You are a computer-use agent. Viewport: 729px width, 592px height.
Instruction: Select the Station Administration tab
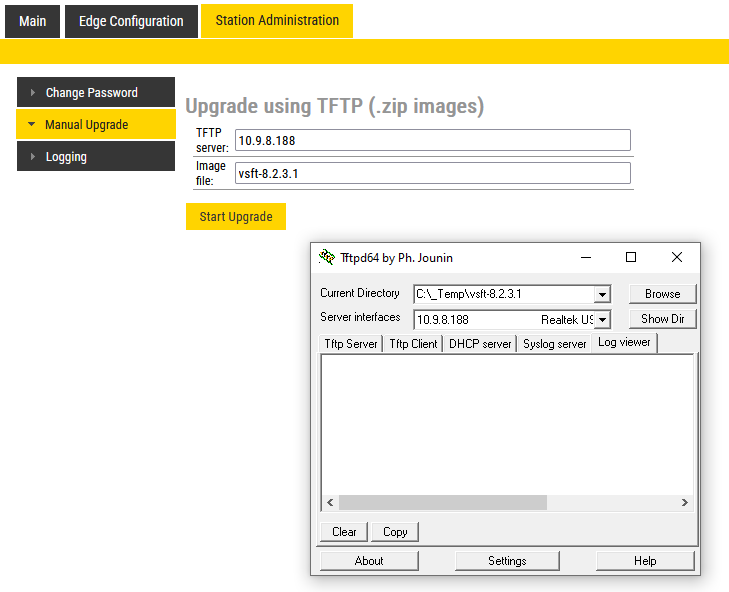(x=277, y=20)
